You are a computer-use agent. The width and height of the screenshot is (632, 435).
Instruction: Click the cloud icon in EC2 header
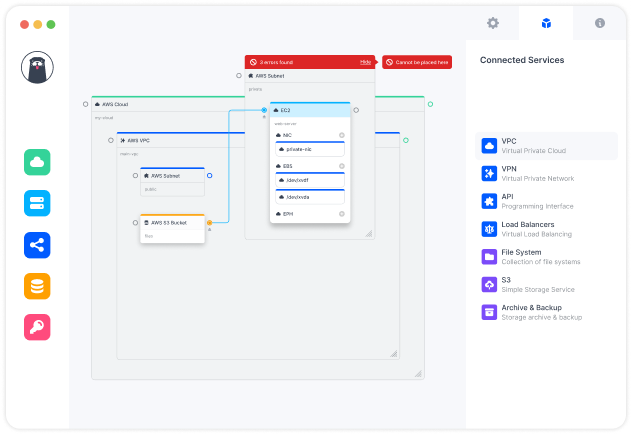point(276,110)
